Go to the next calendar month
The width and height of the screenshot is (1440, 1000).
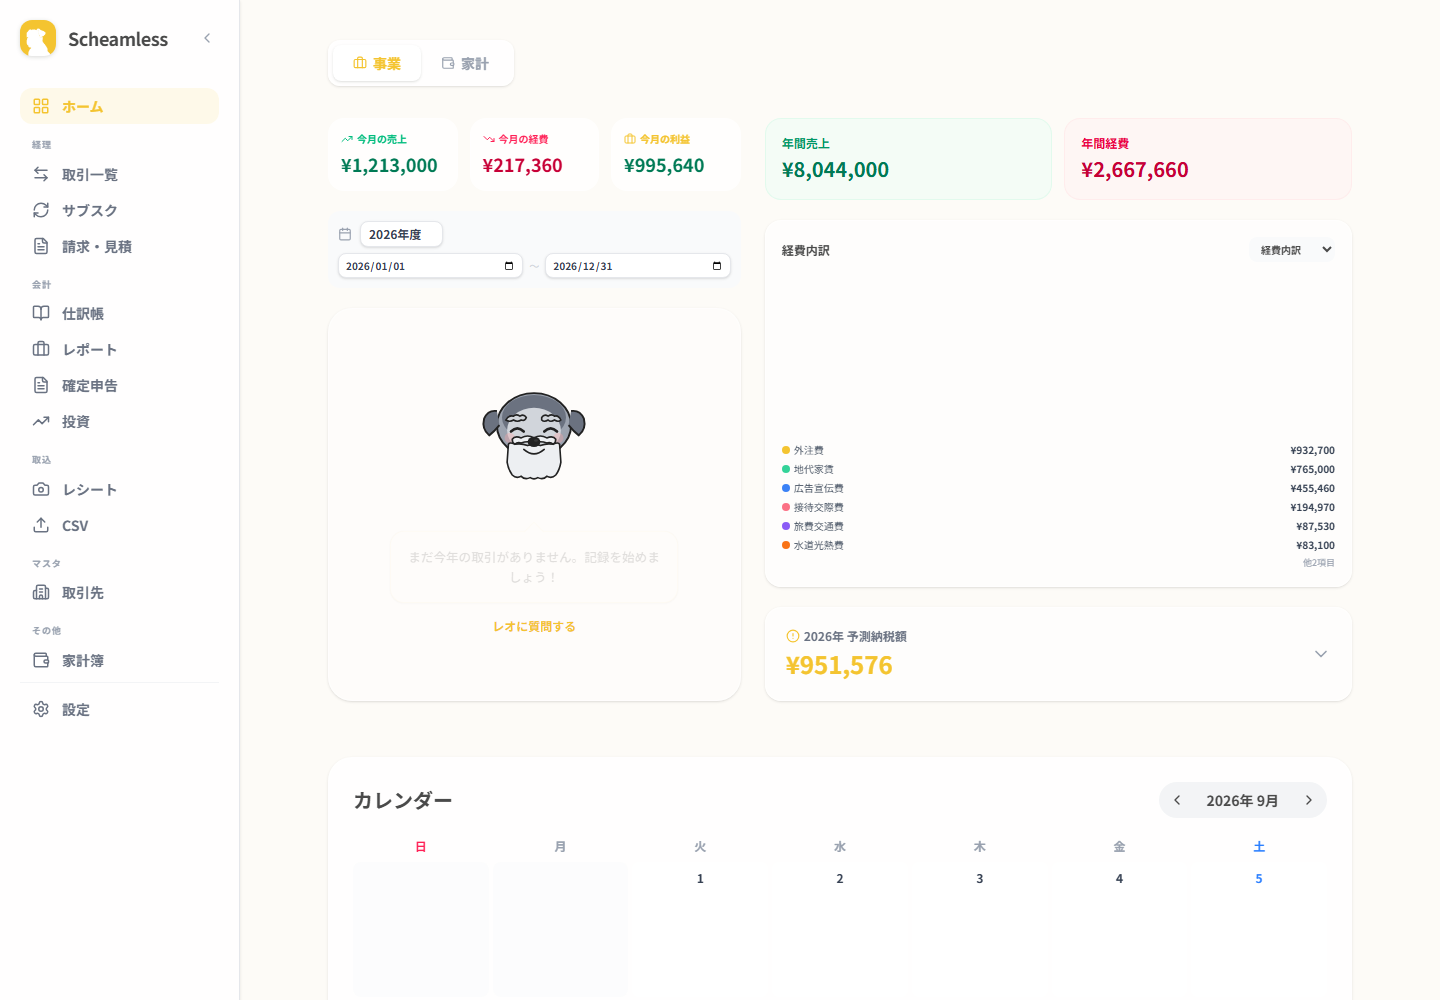[x=1308, y=800]
